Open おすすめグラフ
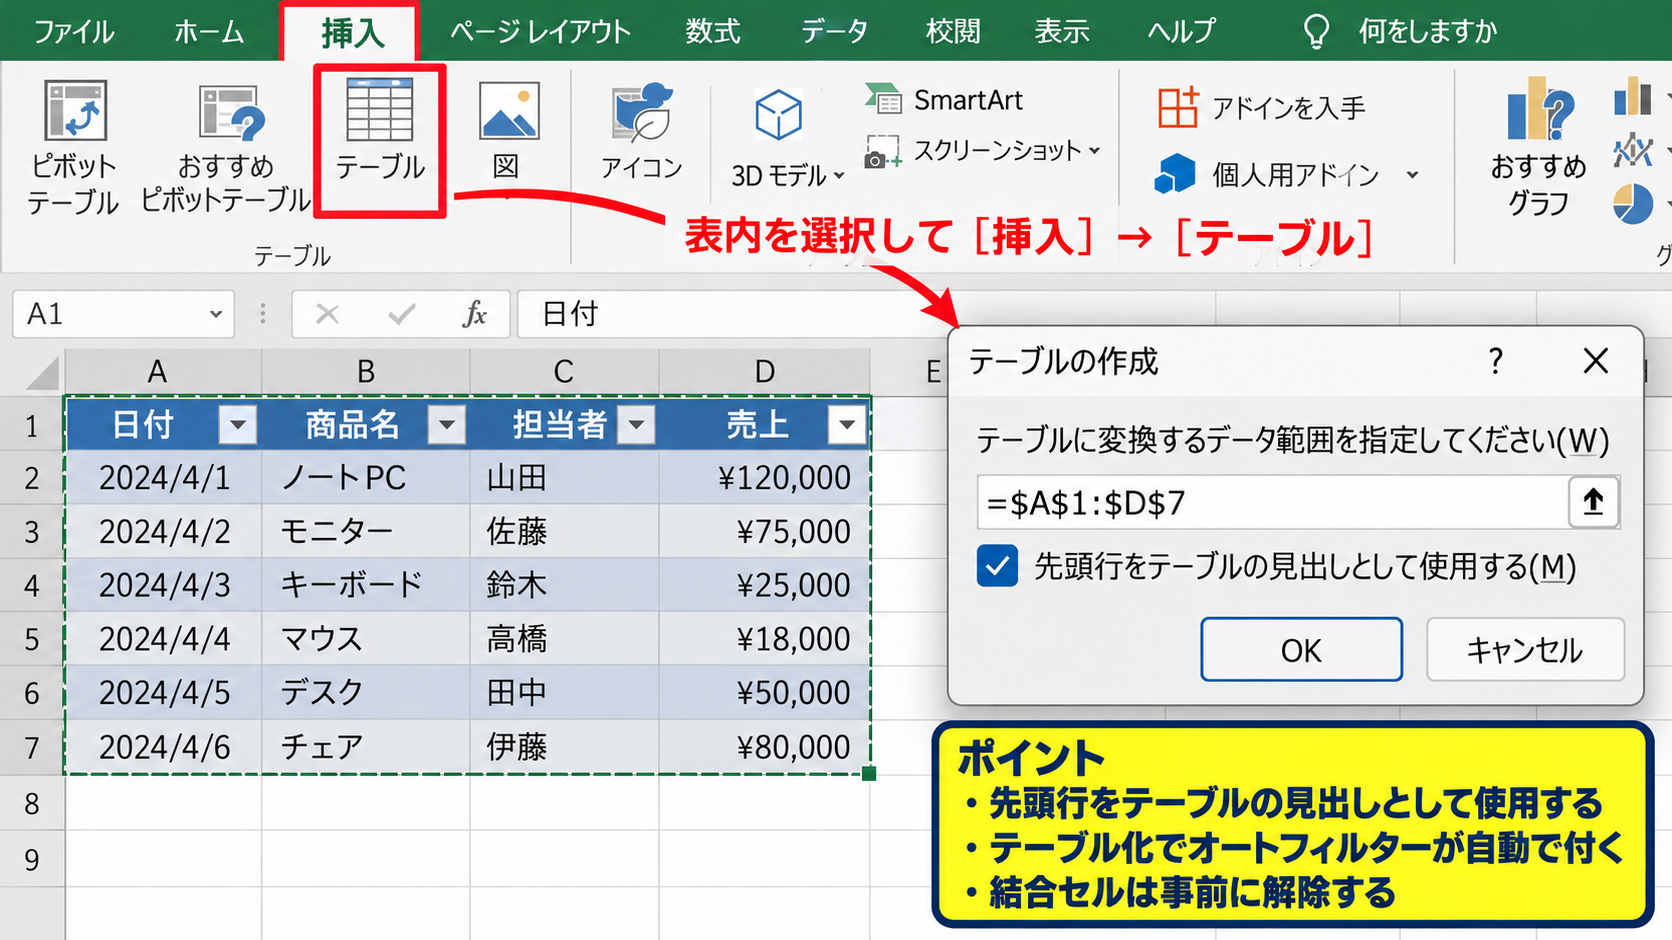Screen dimensions: 1672x940 point(1538,149)
